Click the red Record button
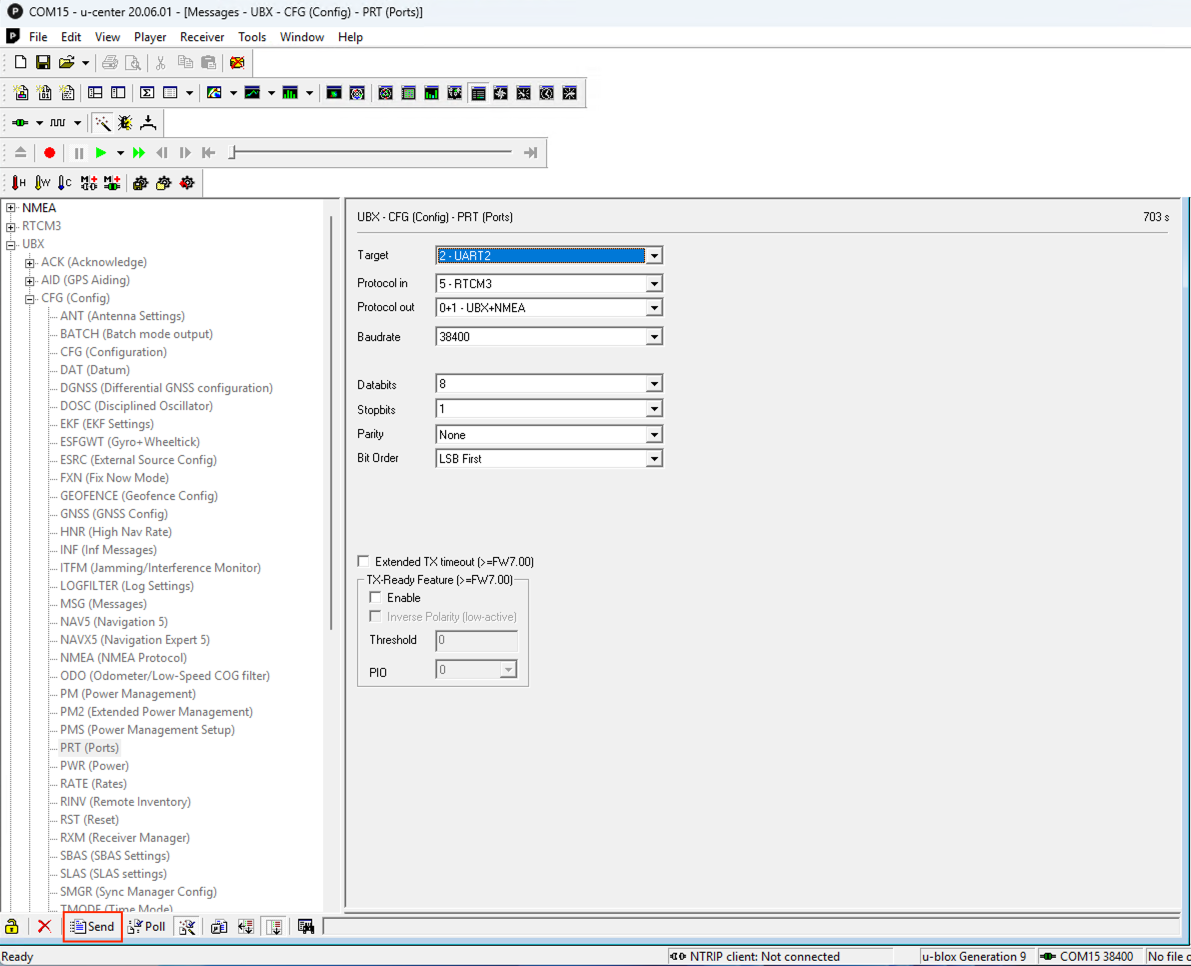Image resolution: width=1191 pixels, height=966 pixels. click(x=49, y=153)
